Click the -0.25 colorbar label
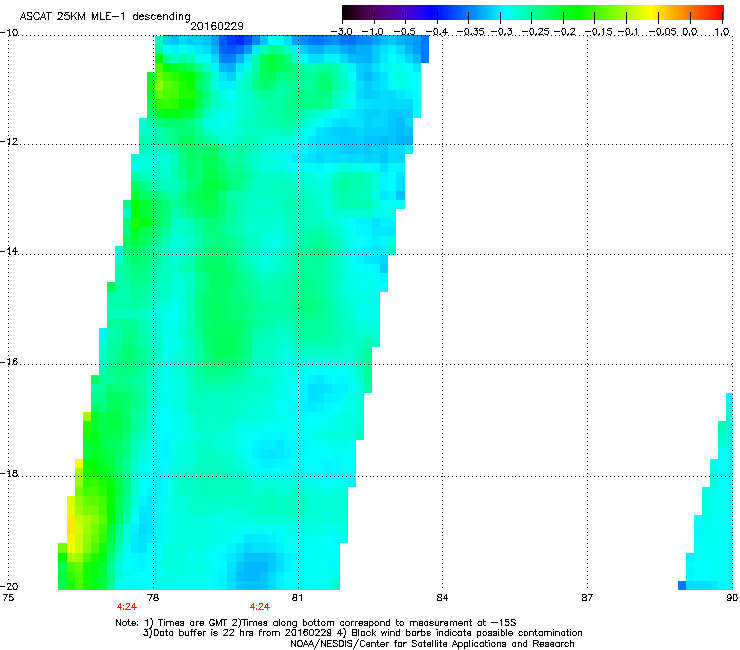Viewport: 740px width, 650px height. [x=535, y=32]
